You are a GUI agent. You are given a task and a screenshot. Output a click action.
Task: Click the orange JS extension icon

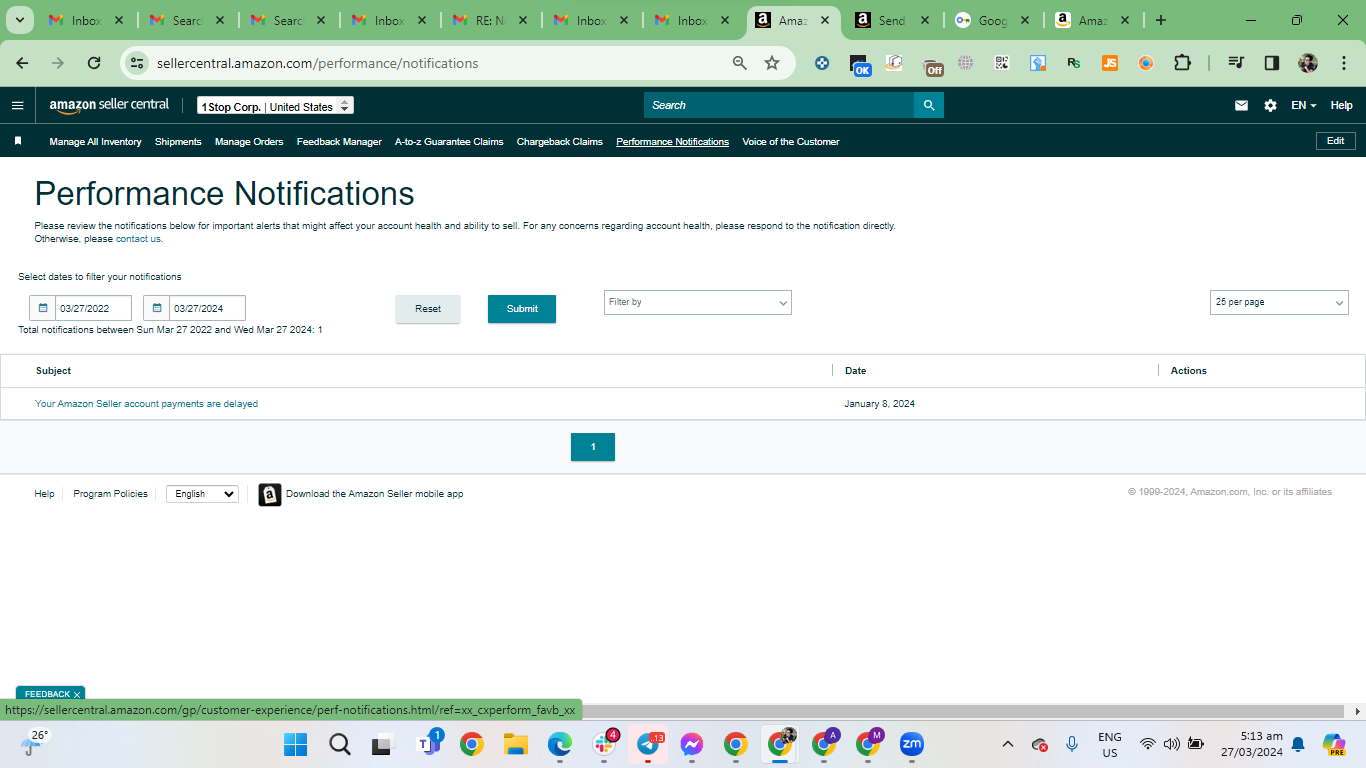pos(1110,63)
